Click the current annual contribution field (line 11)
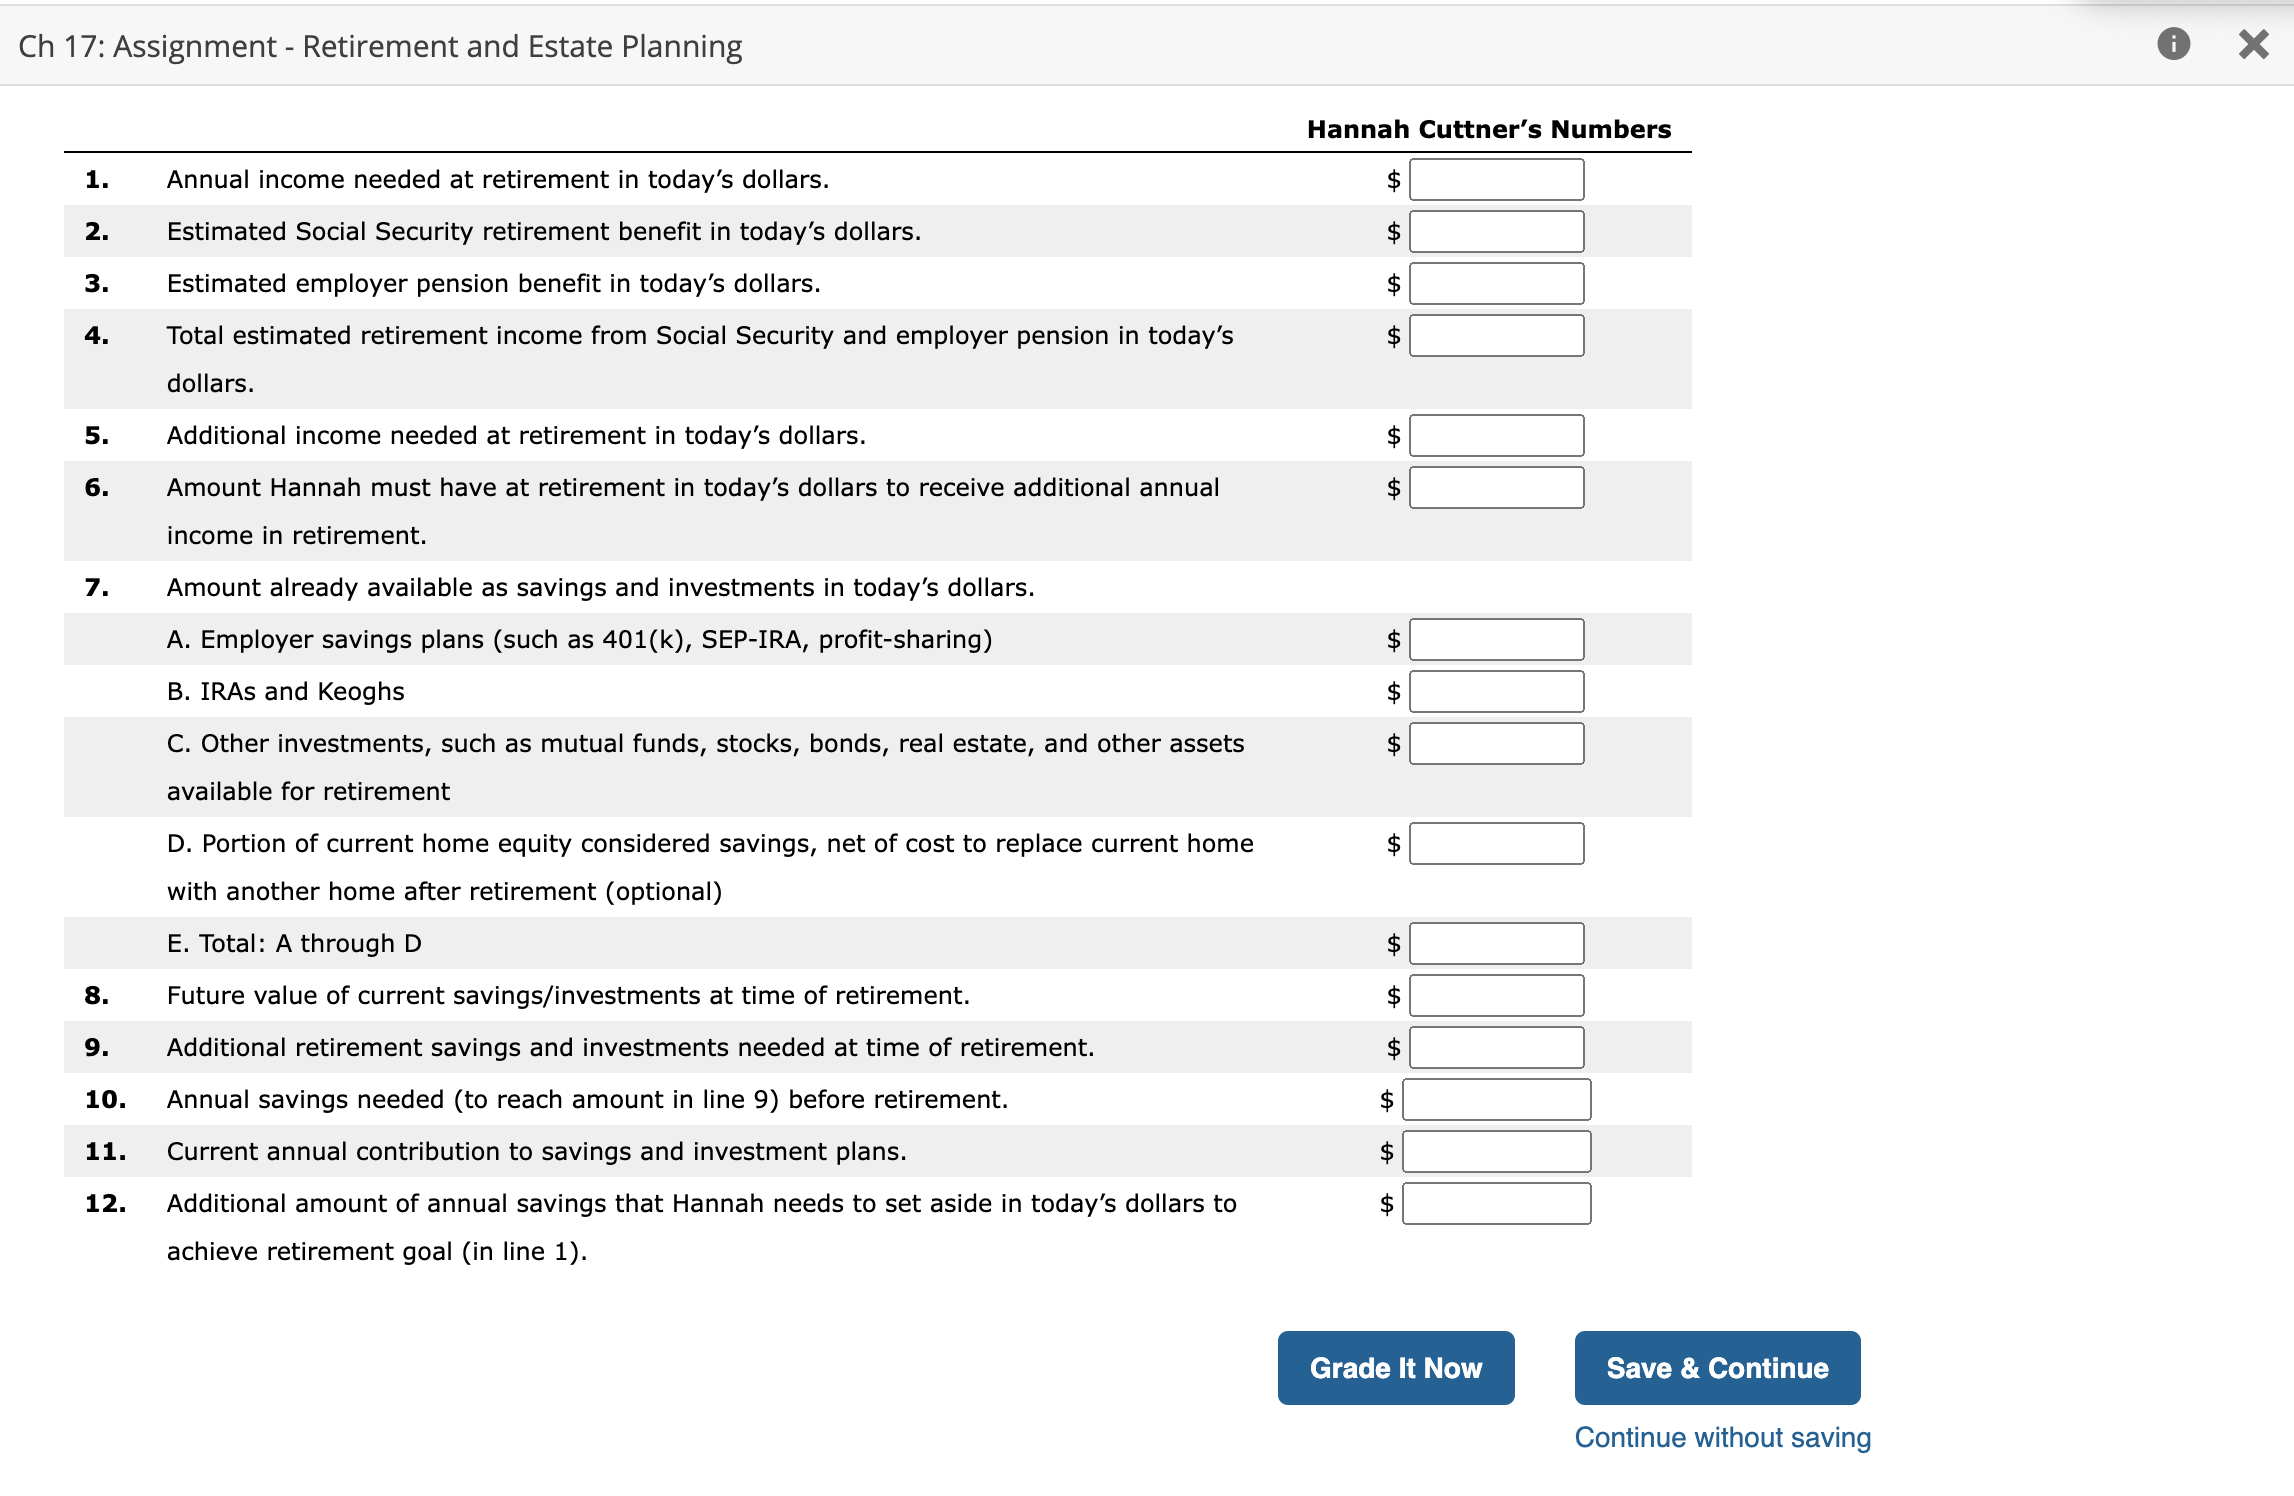The image size is (2294, 1496). (x=1496, y=1152)
